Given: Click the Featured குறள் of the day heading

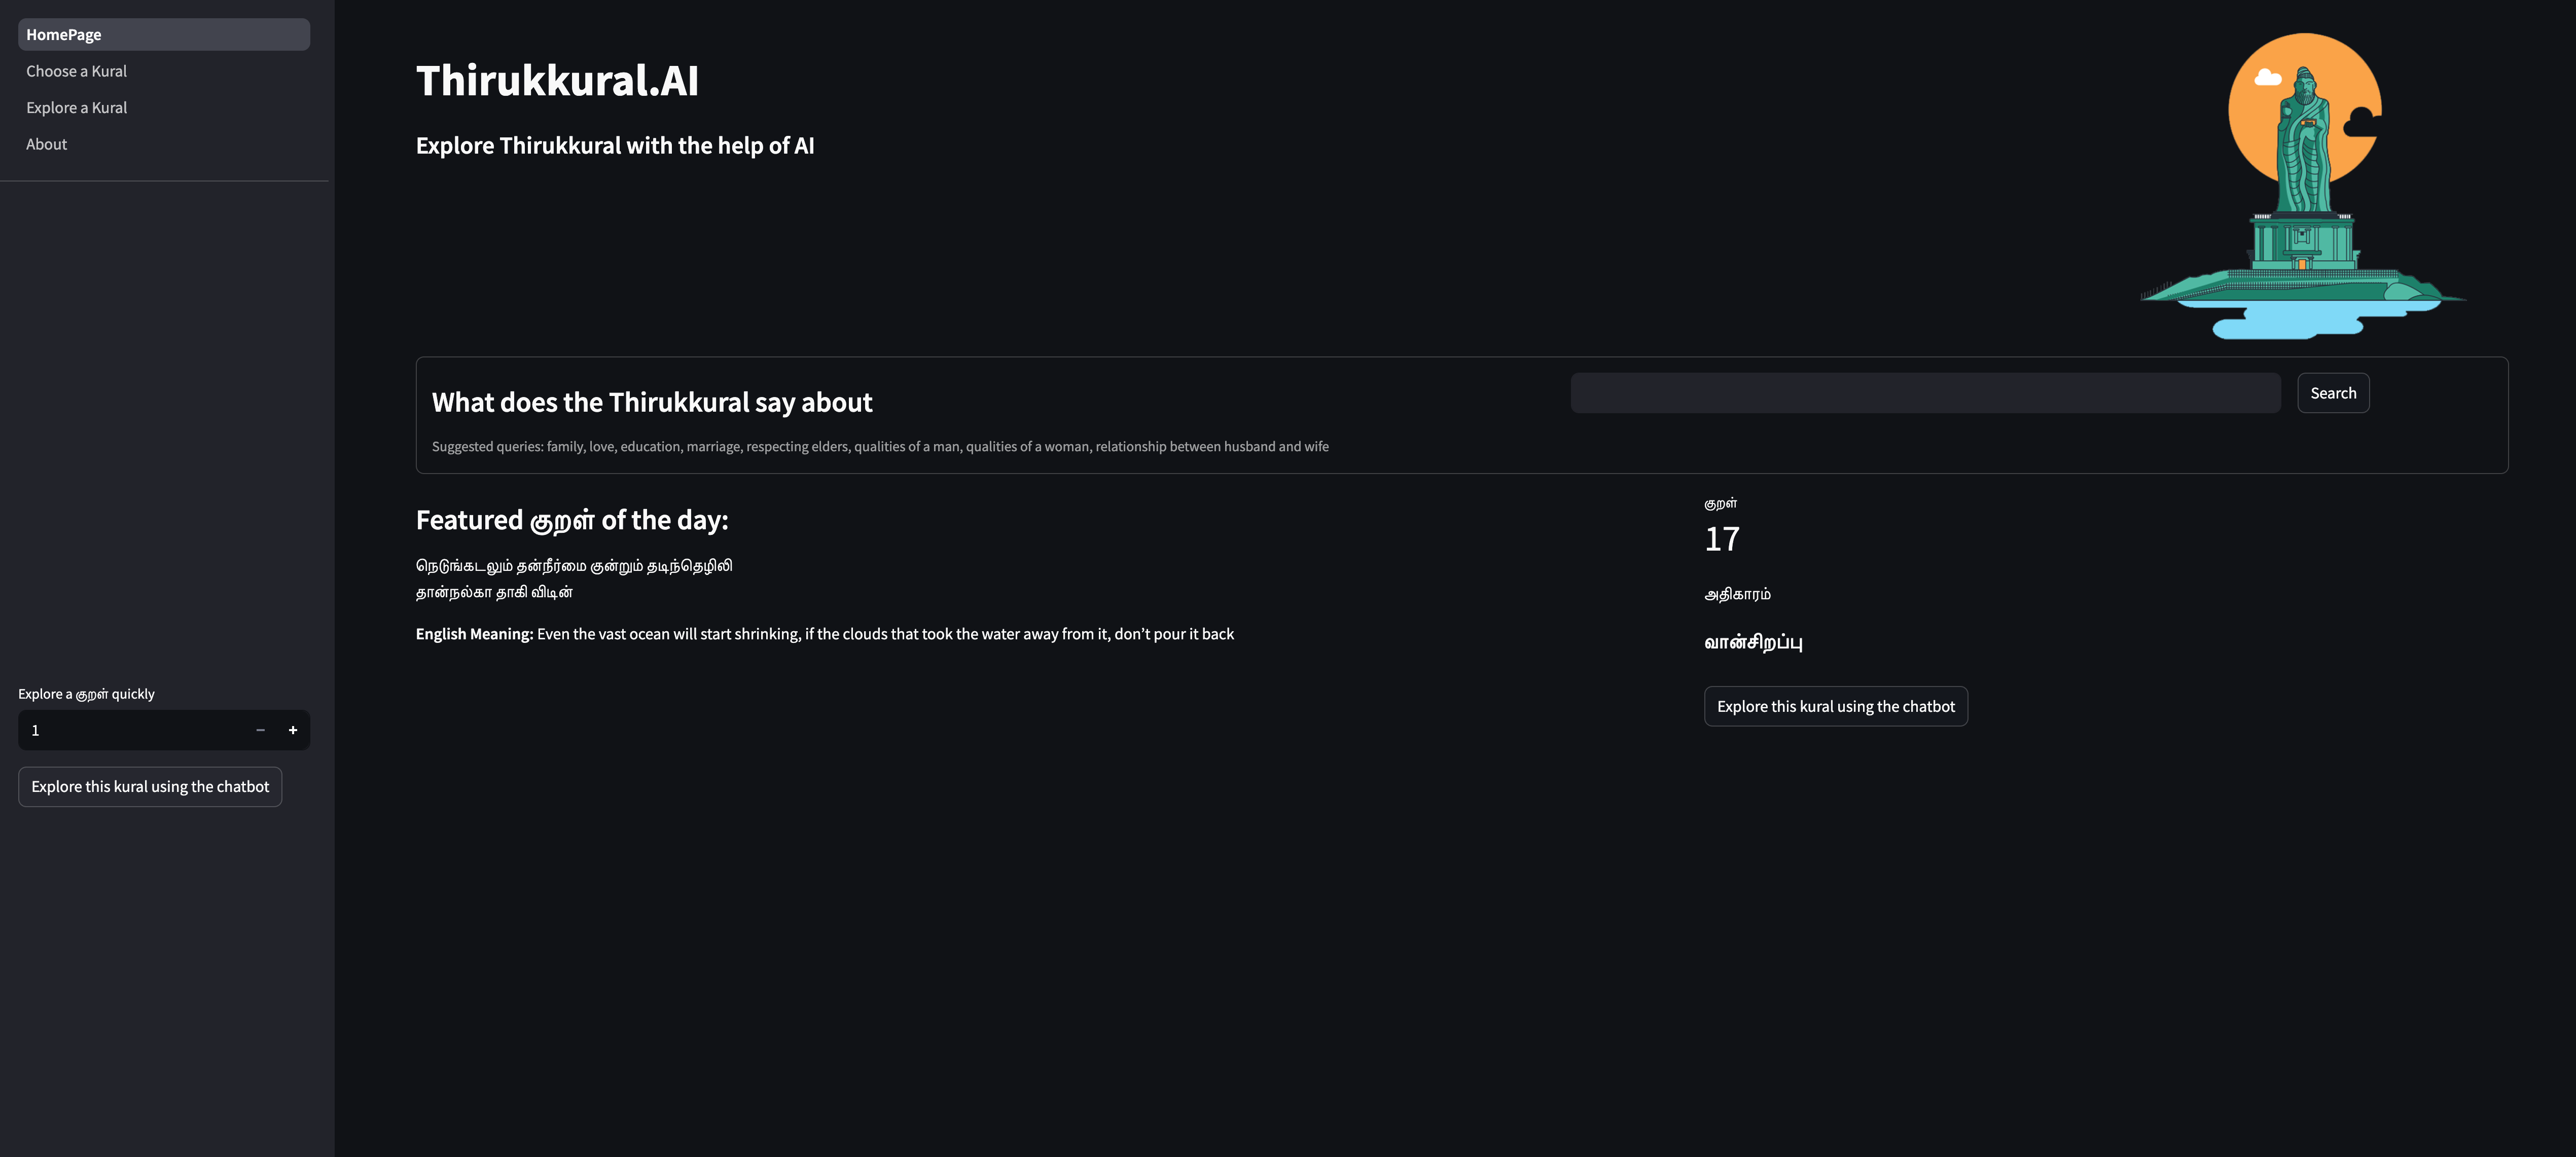Looking at the screenshot, I should 572,520.
